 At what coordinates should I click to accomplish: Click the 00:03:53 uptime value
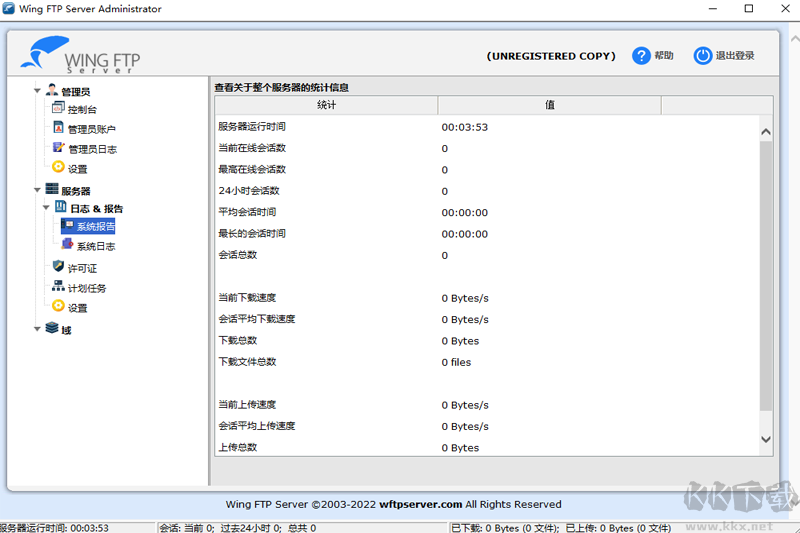coord(464,127)
